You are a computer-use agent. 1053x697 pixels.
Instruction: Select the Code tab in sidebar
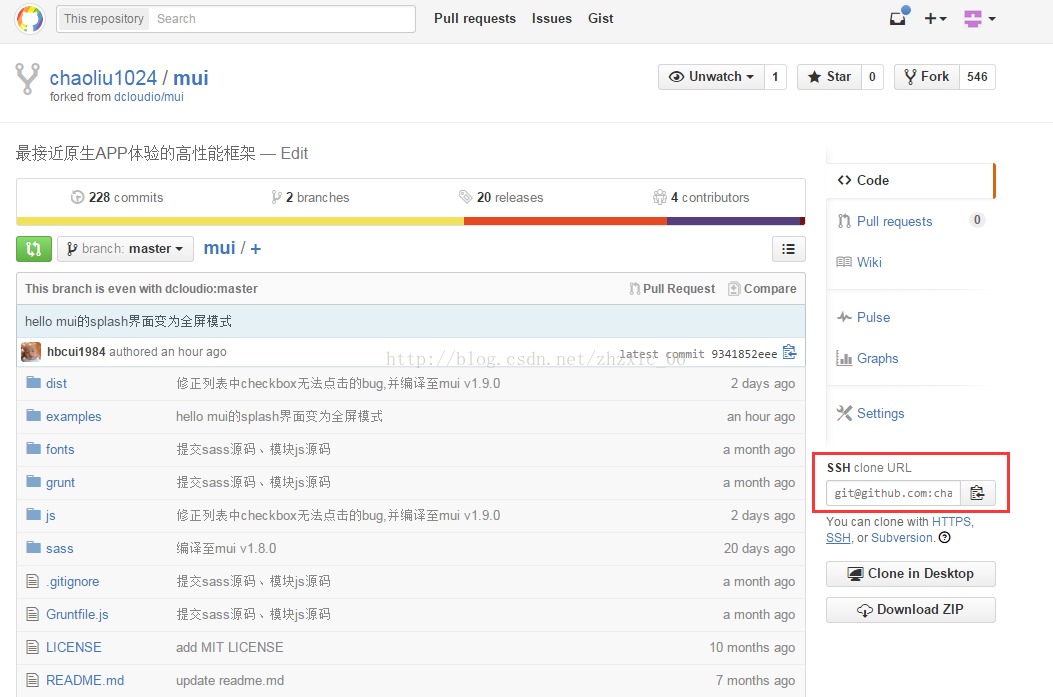pos(910,180)
